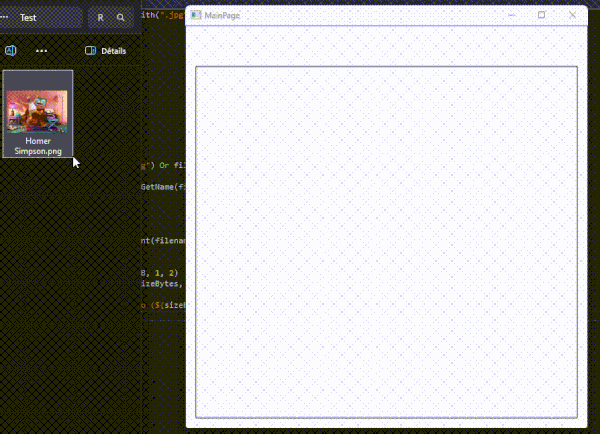
Task: Click inside the bordered drop area of MainPage
Action: click(386, 242)
